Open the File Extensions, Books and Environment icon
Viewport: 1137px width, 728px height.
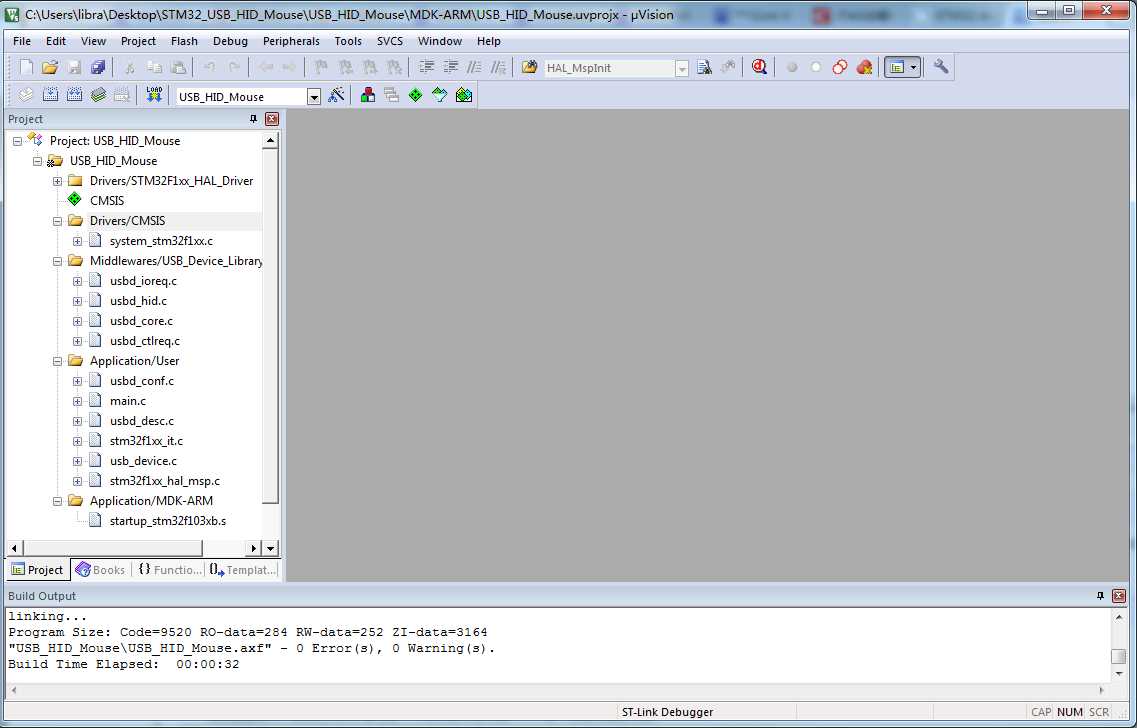[x=368, y=95]
